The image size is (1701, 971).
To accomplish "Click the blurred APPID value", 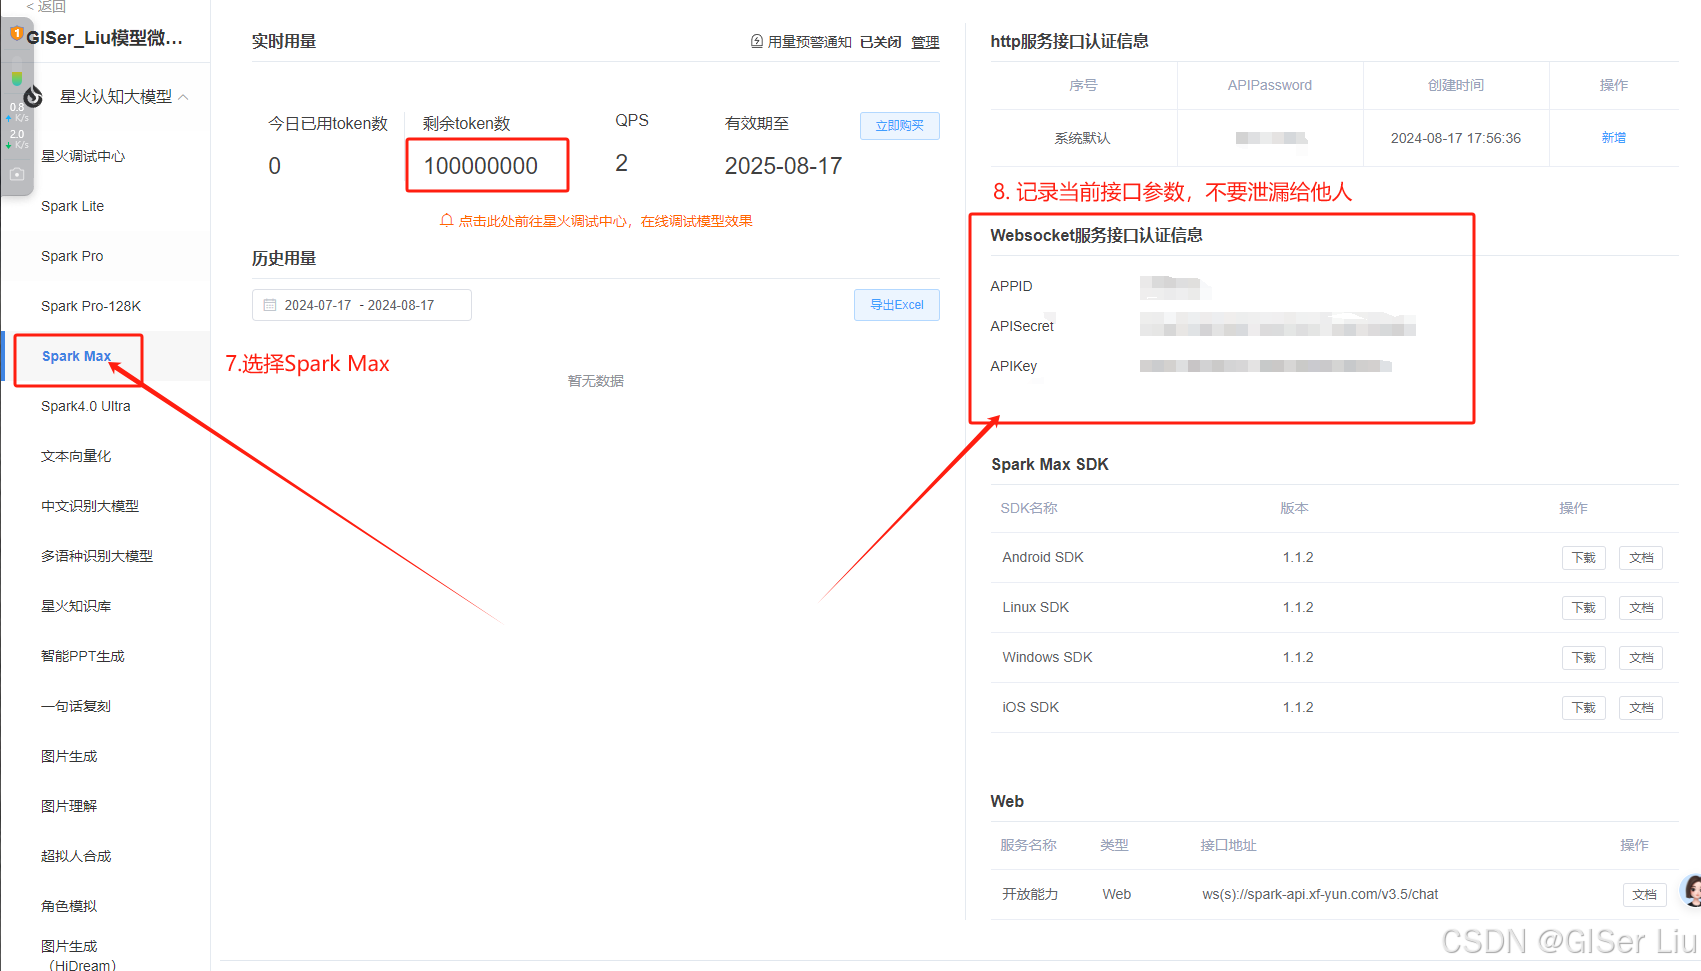I will coord(1175,287).
